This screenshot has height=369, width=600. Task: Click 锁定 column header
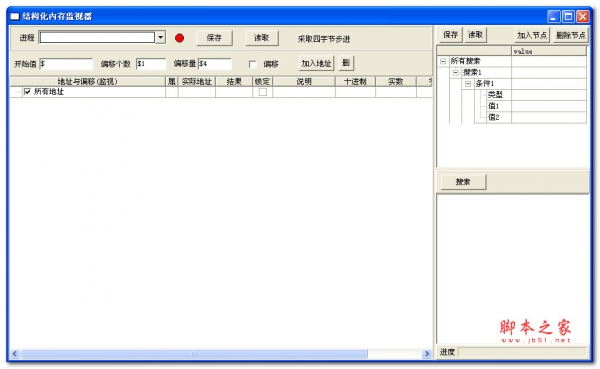pyautogui.click(x=262, y=82)
